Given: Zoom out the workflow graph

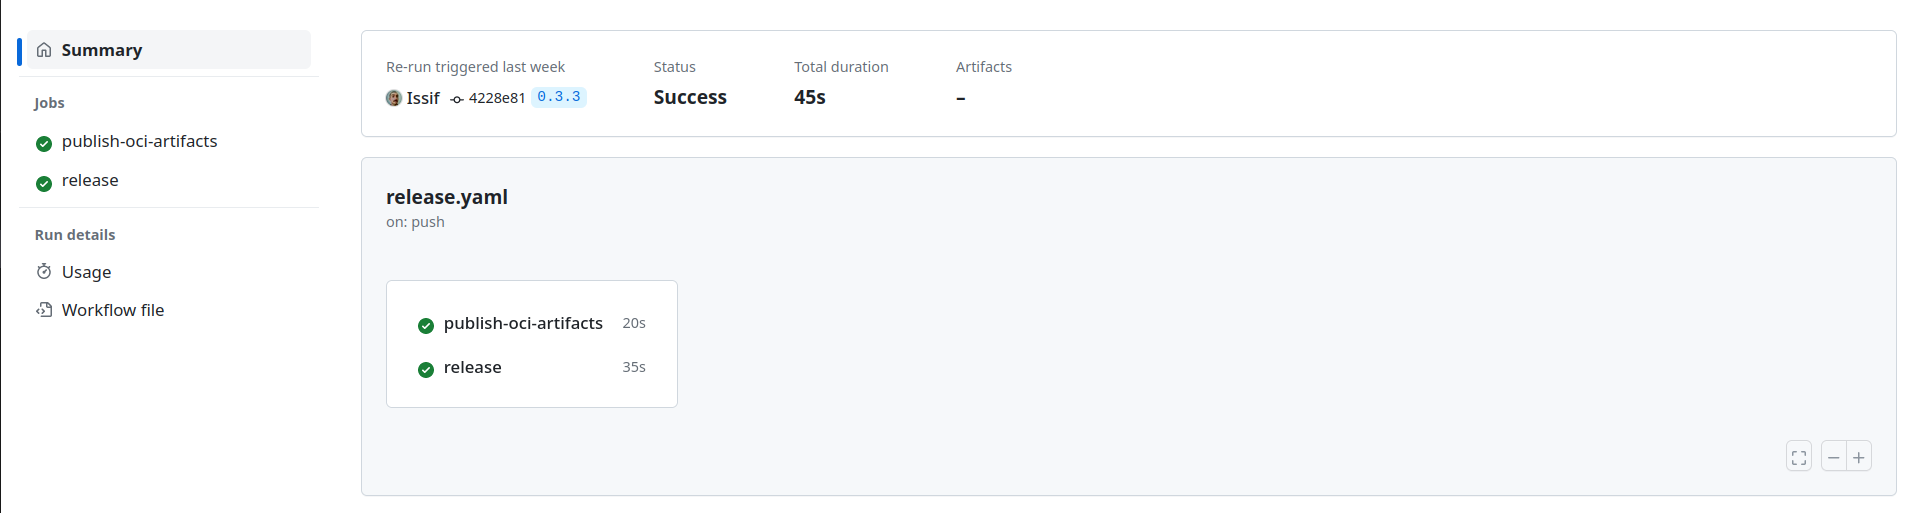Looking at the screenshot, I should [1833, 457].
